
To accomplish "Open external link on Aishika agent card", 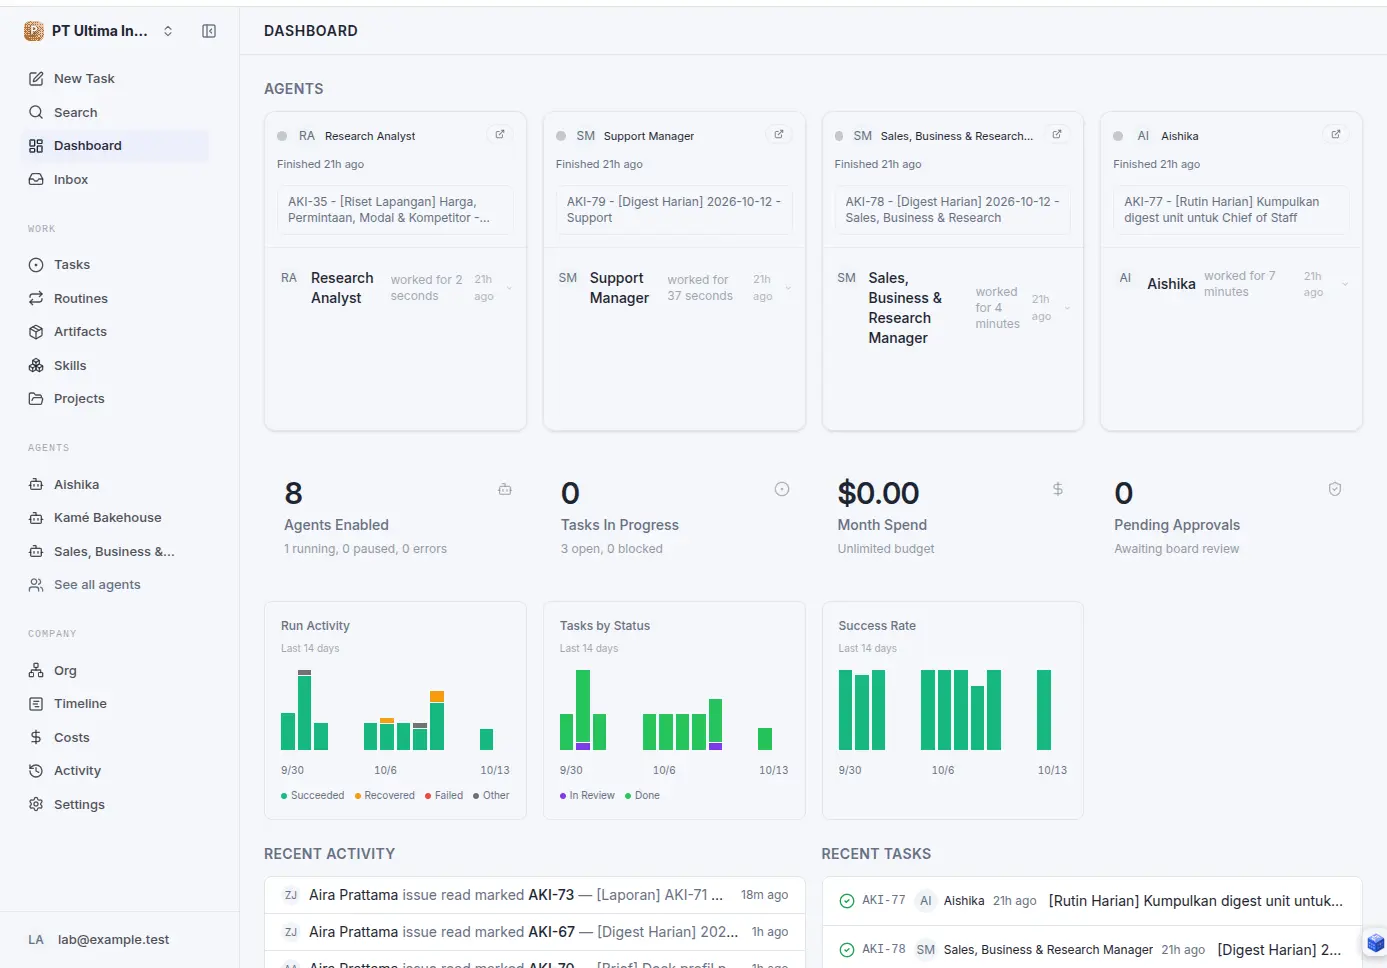I will pos(1336,135).
